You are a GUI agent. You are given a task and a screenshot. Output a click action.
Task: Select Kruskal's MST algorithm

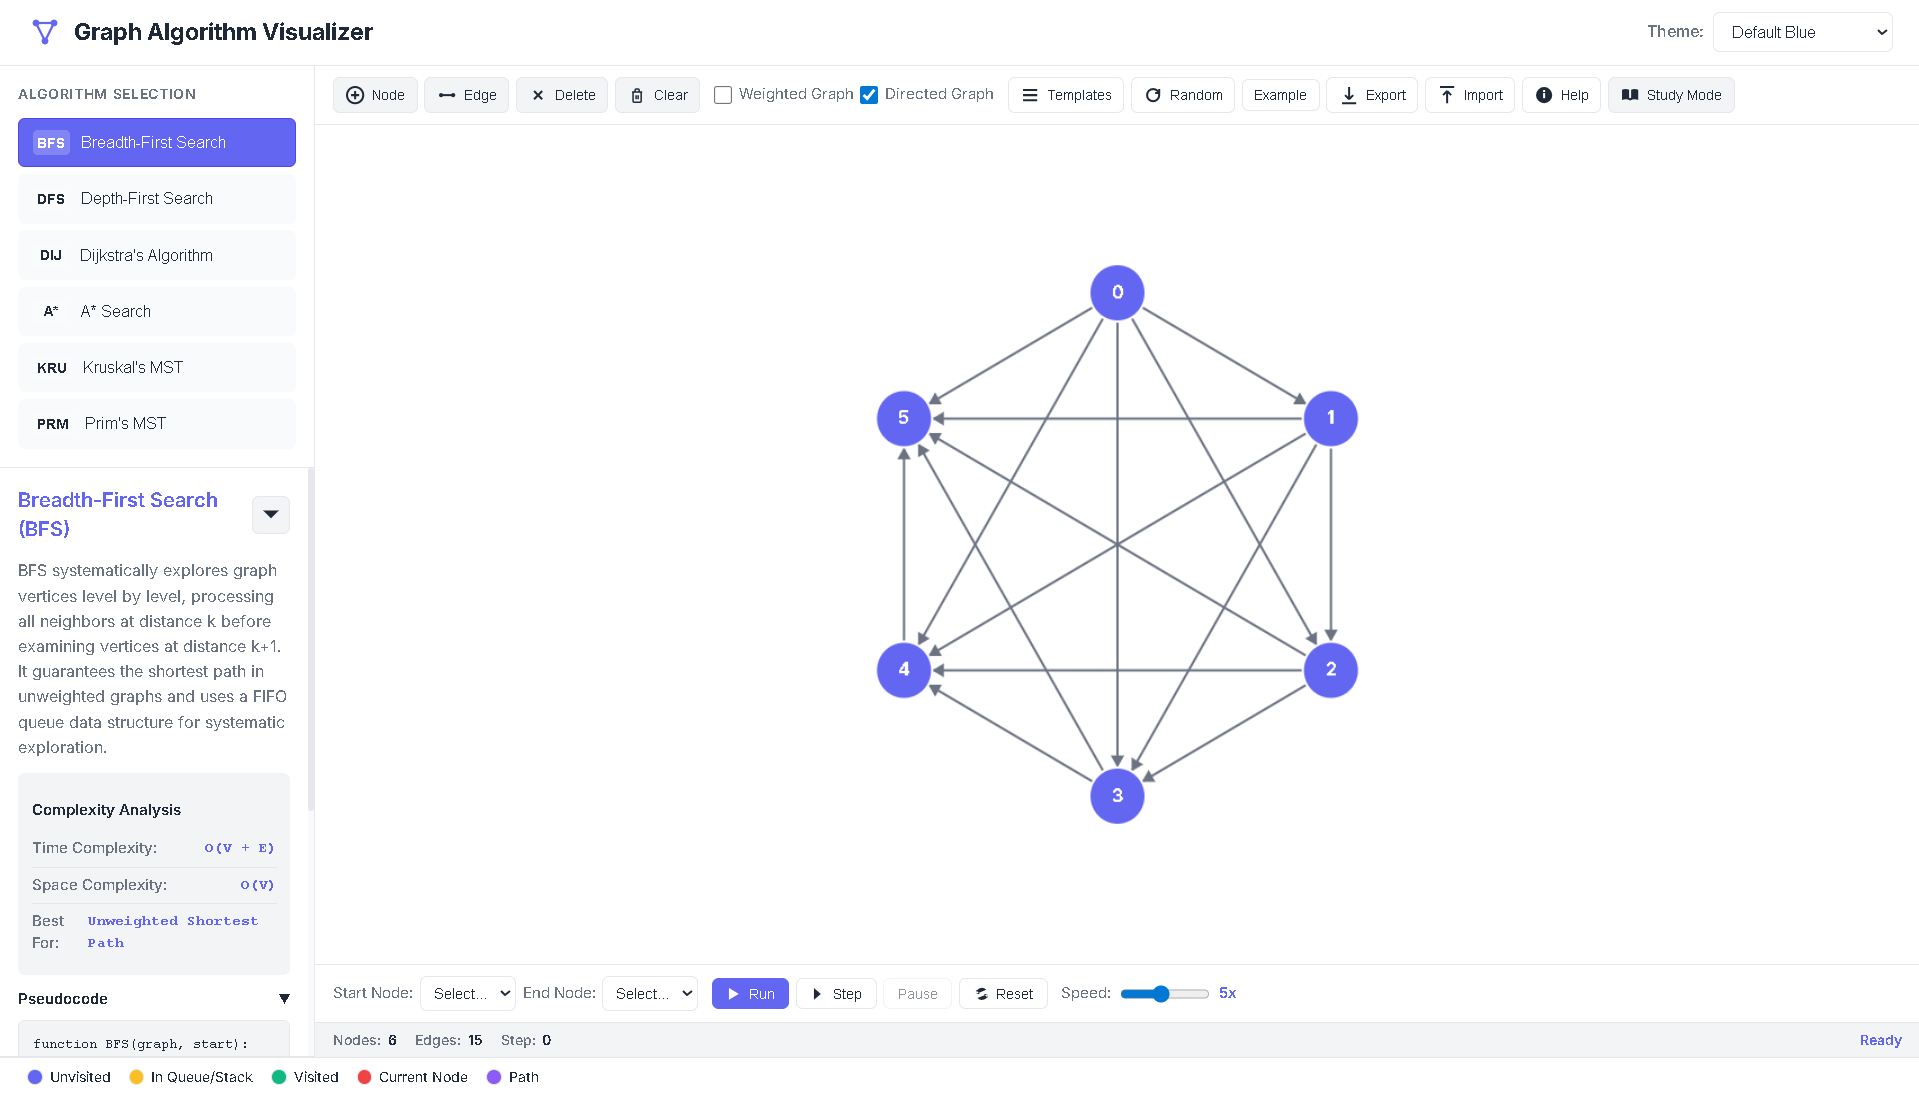pyautogui.click(x=157, y=367)
